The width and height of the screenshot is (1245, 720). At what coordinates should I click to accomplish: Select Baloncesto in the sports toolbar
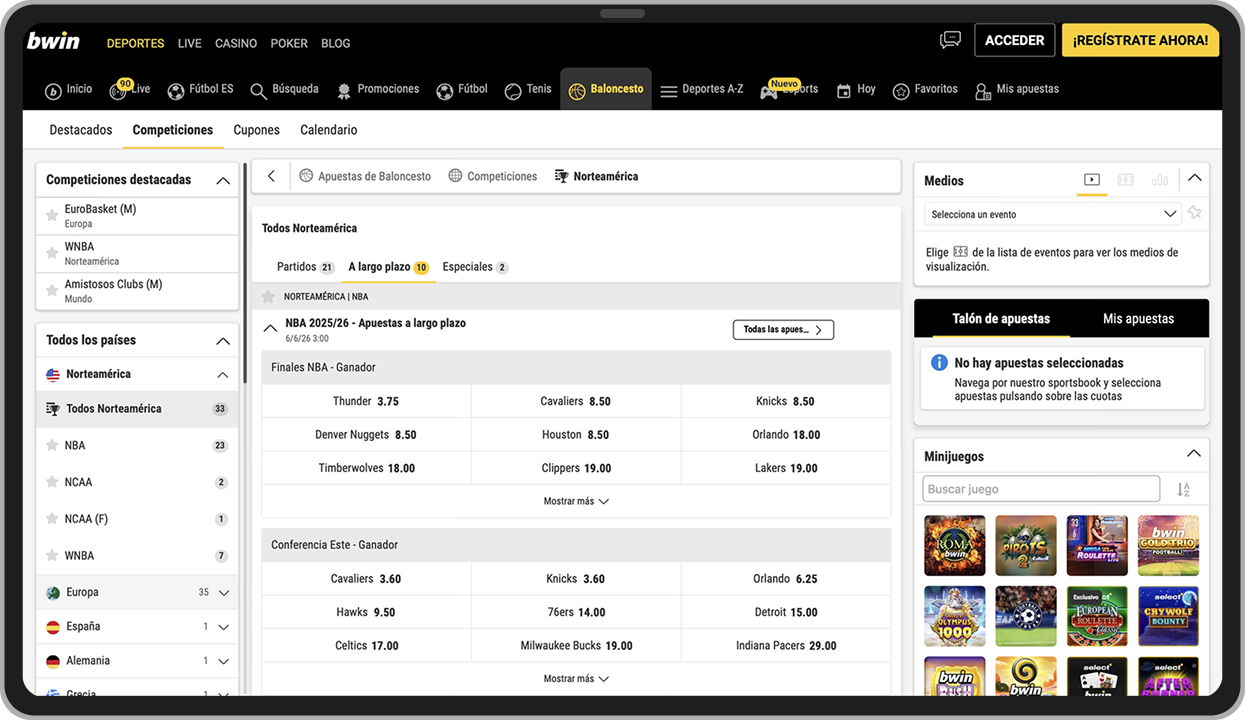(x=606, y=89)
